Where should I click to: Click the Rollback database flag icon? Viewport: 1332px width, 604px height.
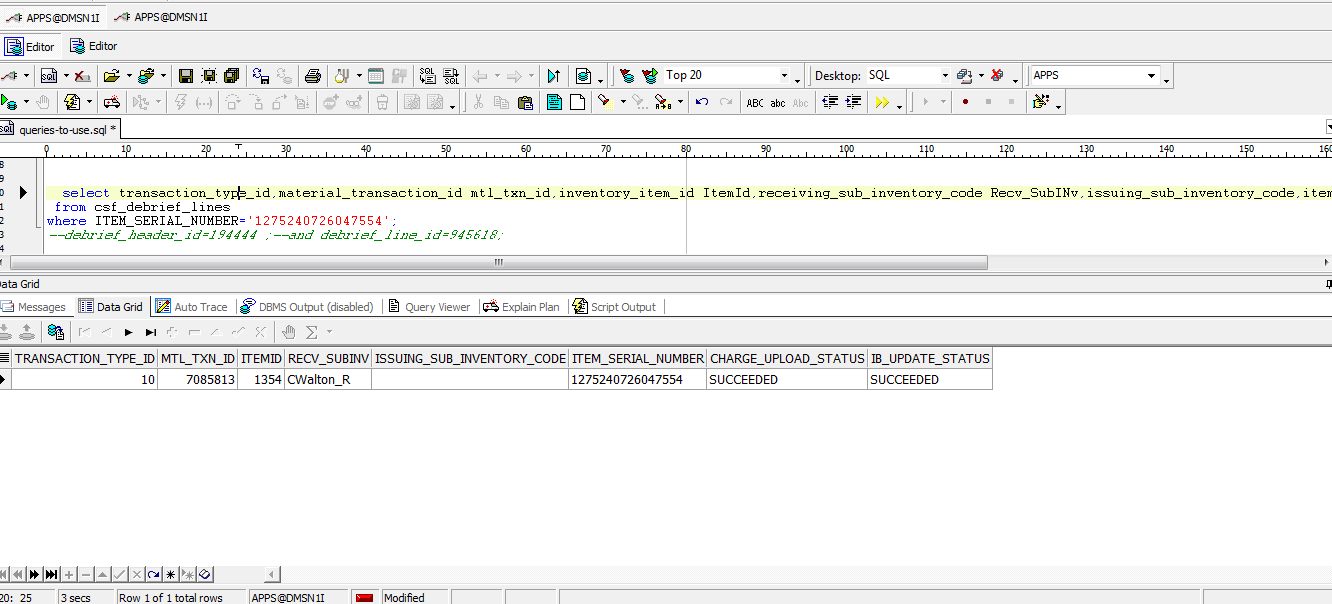tap(650, 76)
